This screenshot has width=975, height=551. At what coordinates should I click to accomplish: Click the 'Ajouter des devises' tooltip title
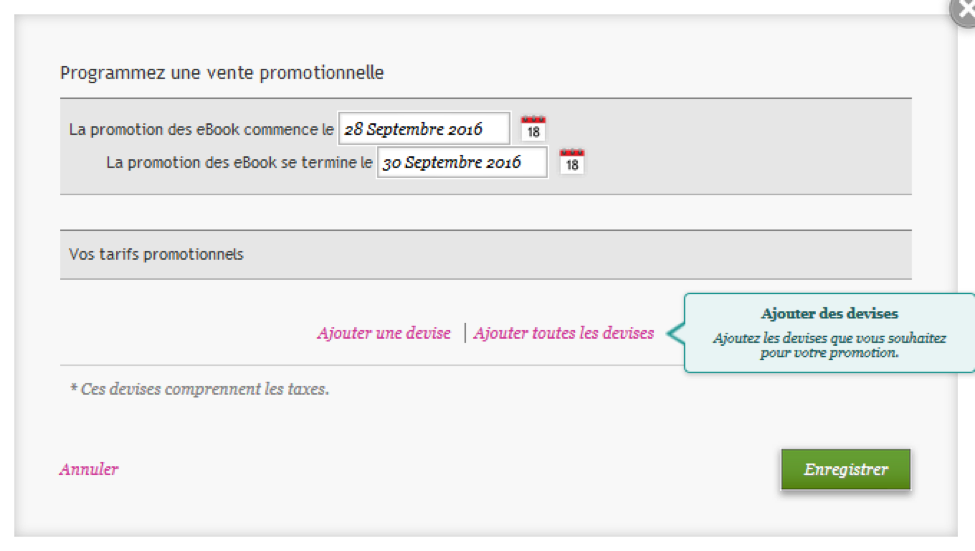(829, 313)
